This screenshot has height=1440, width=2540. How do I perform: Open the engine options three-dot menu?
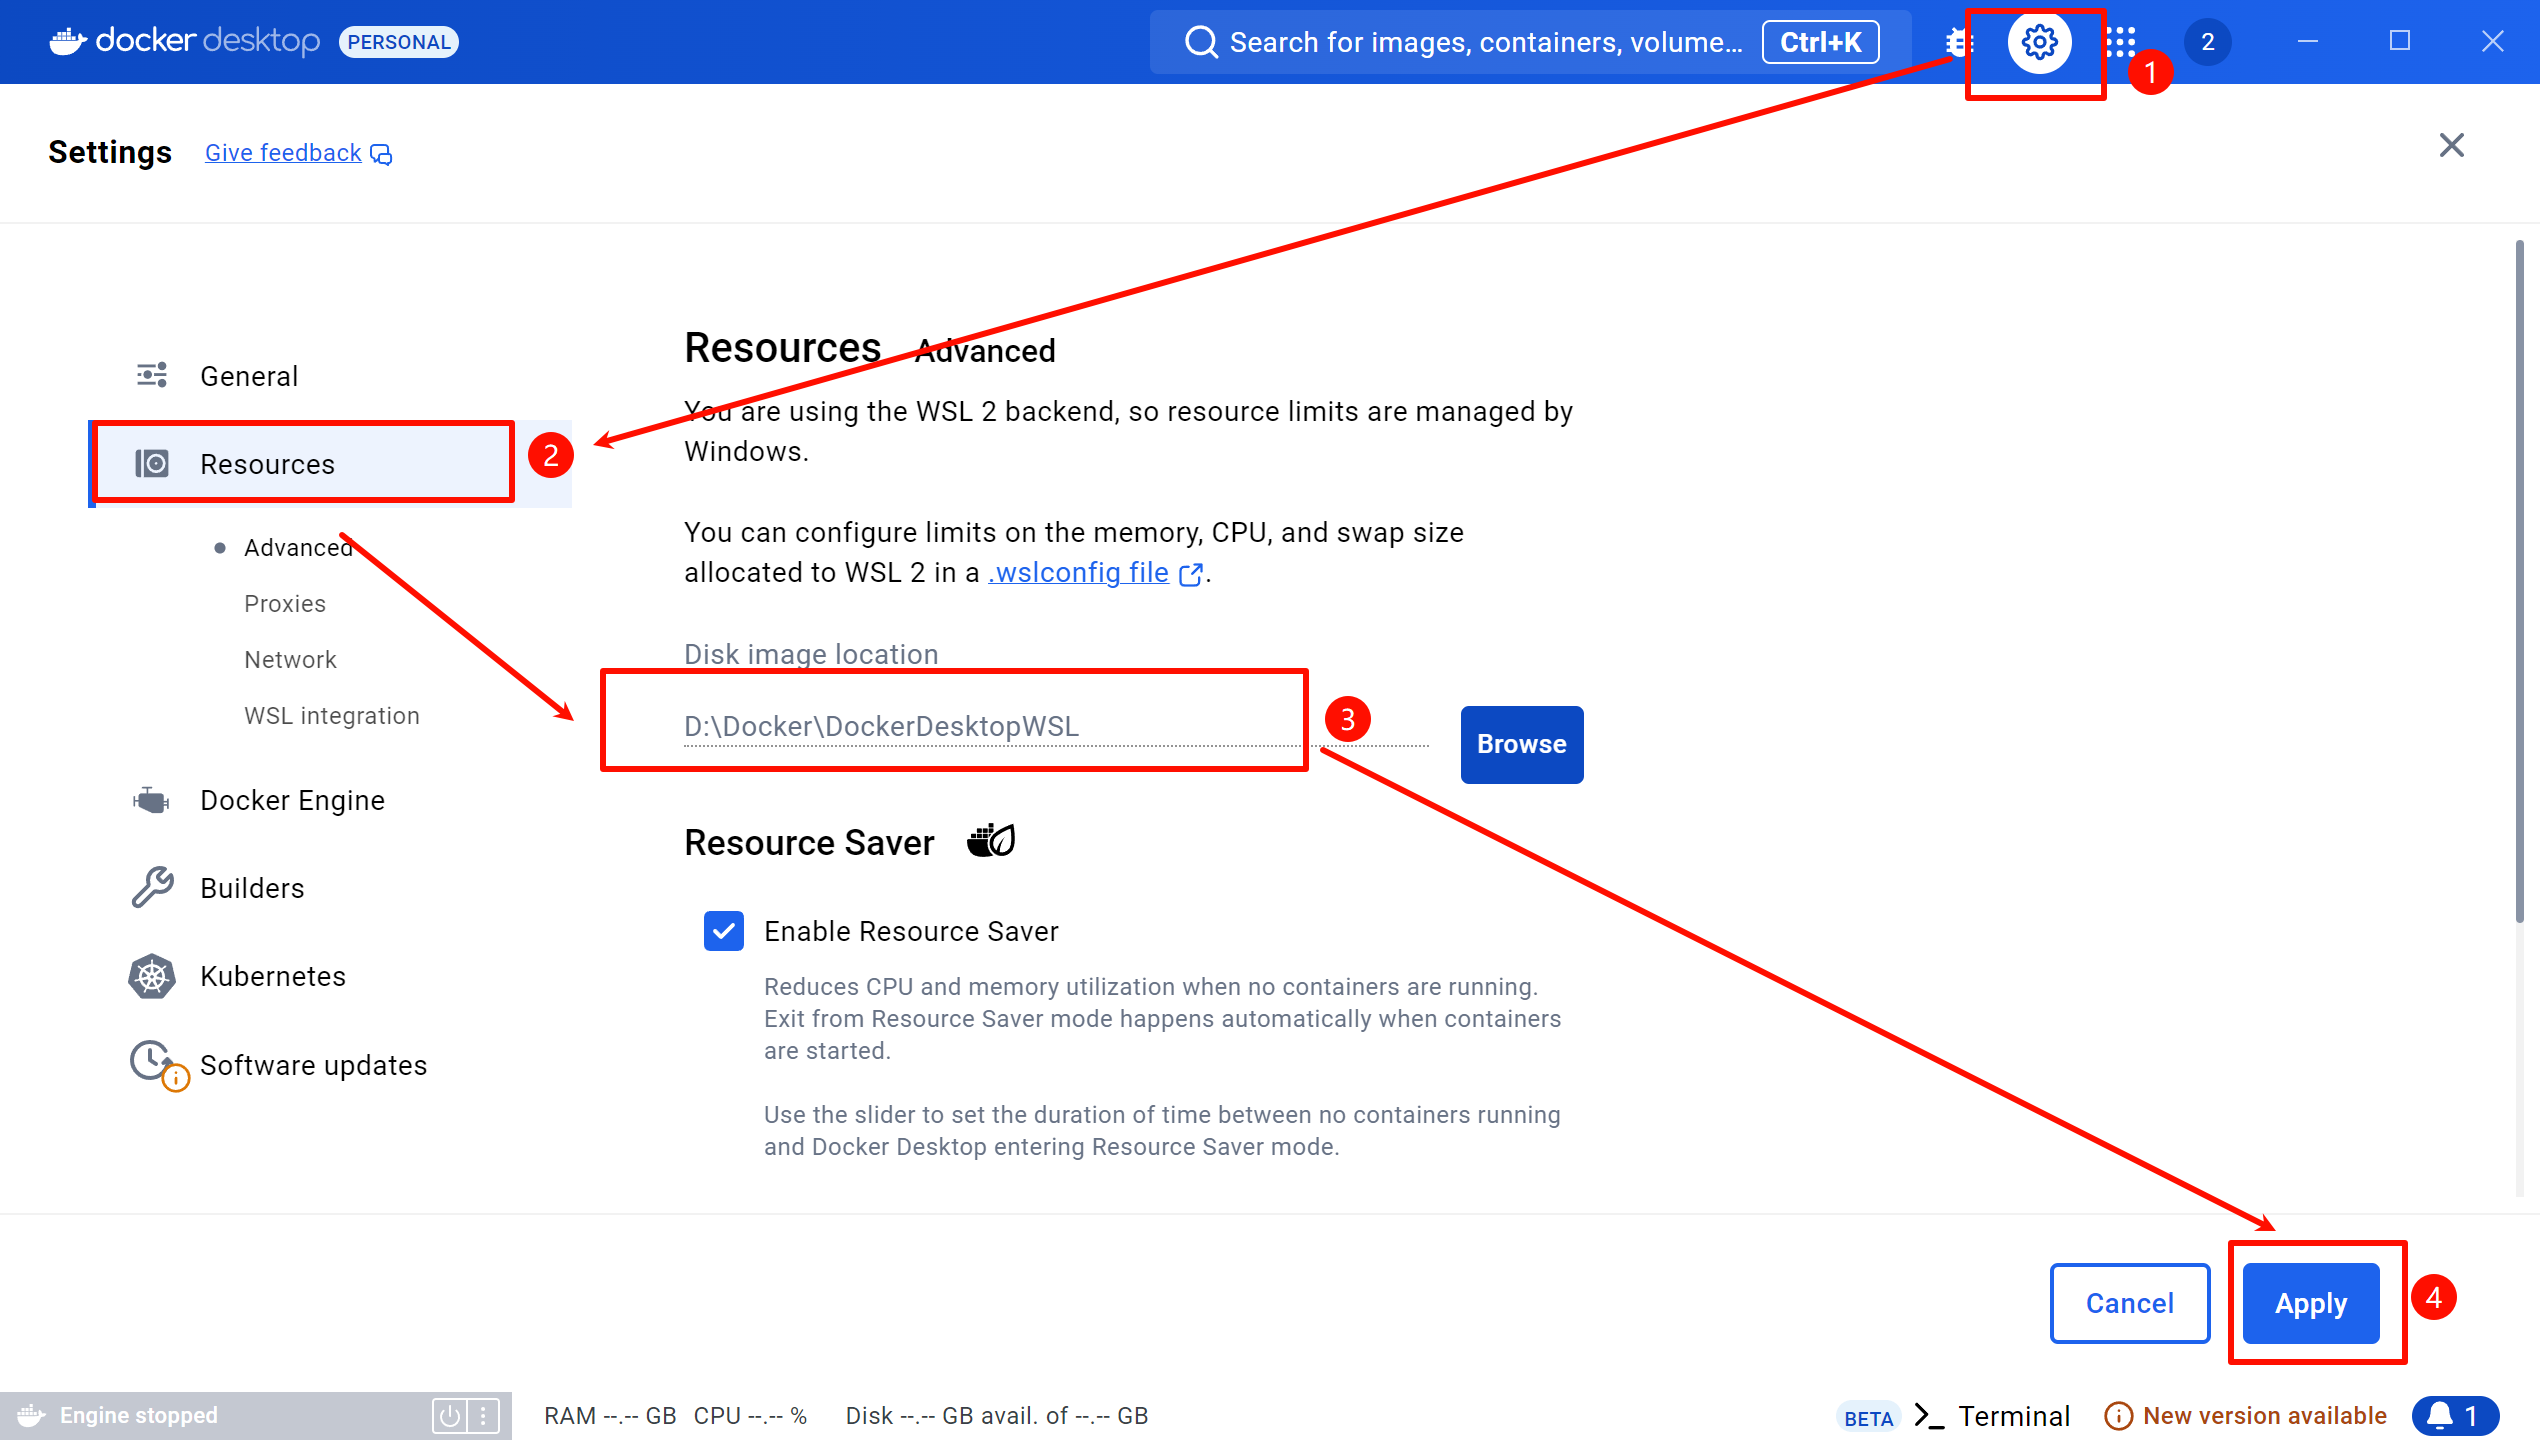tap(483, 1415)
